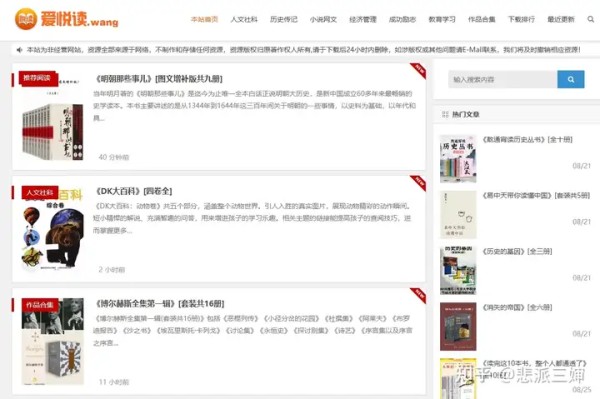Click the DK大百科 book cover thumbnail
600x399 pixels.
(x=52, y=229)
